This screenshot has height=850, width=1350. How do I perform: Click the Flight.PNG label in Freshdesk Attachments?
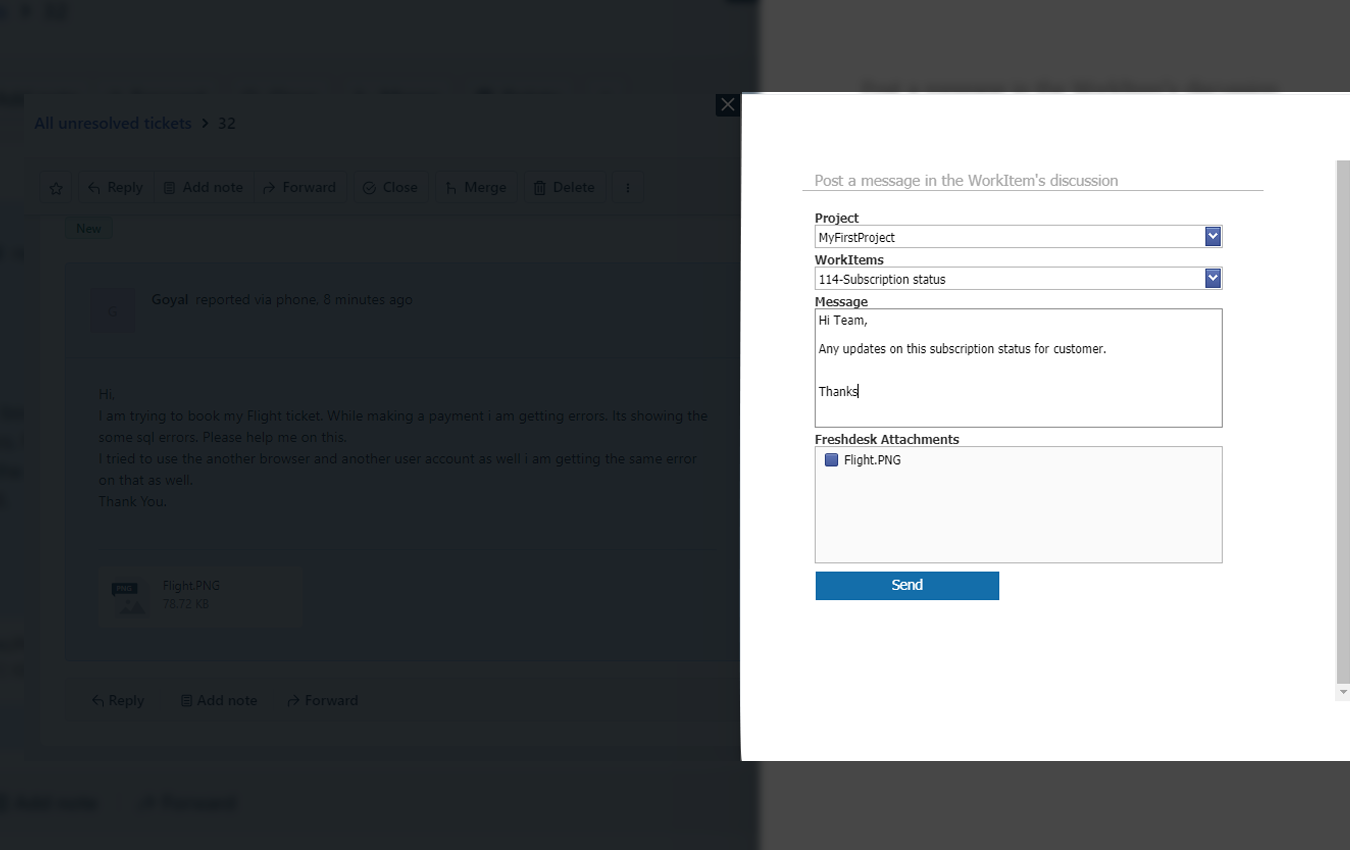pos(872,460)
